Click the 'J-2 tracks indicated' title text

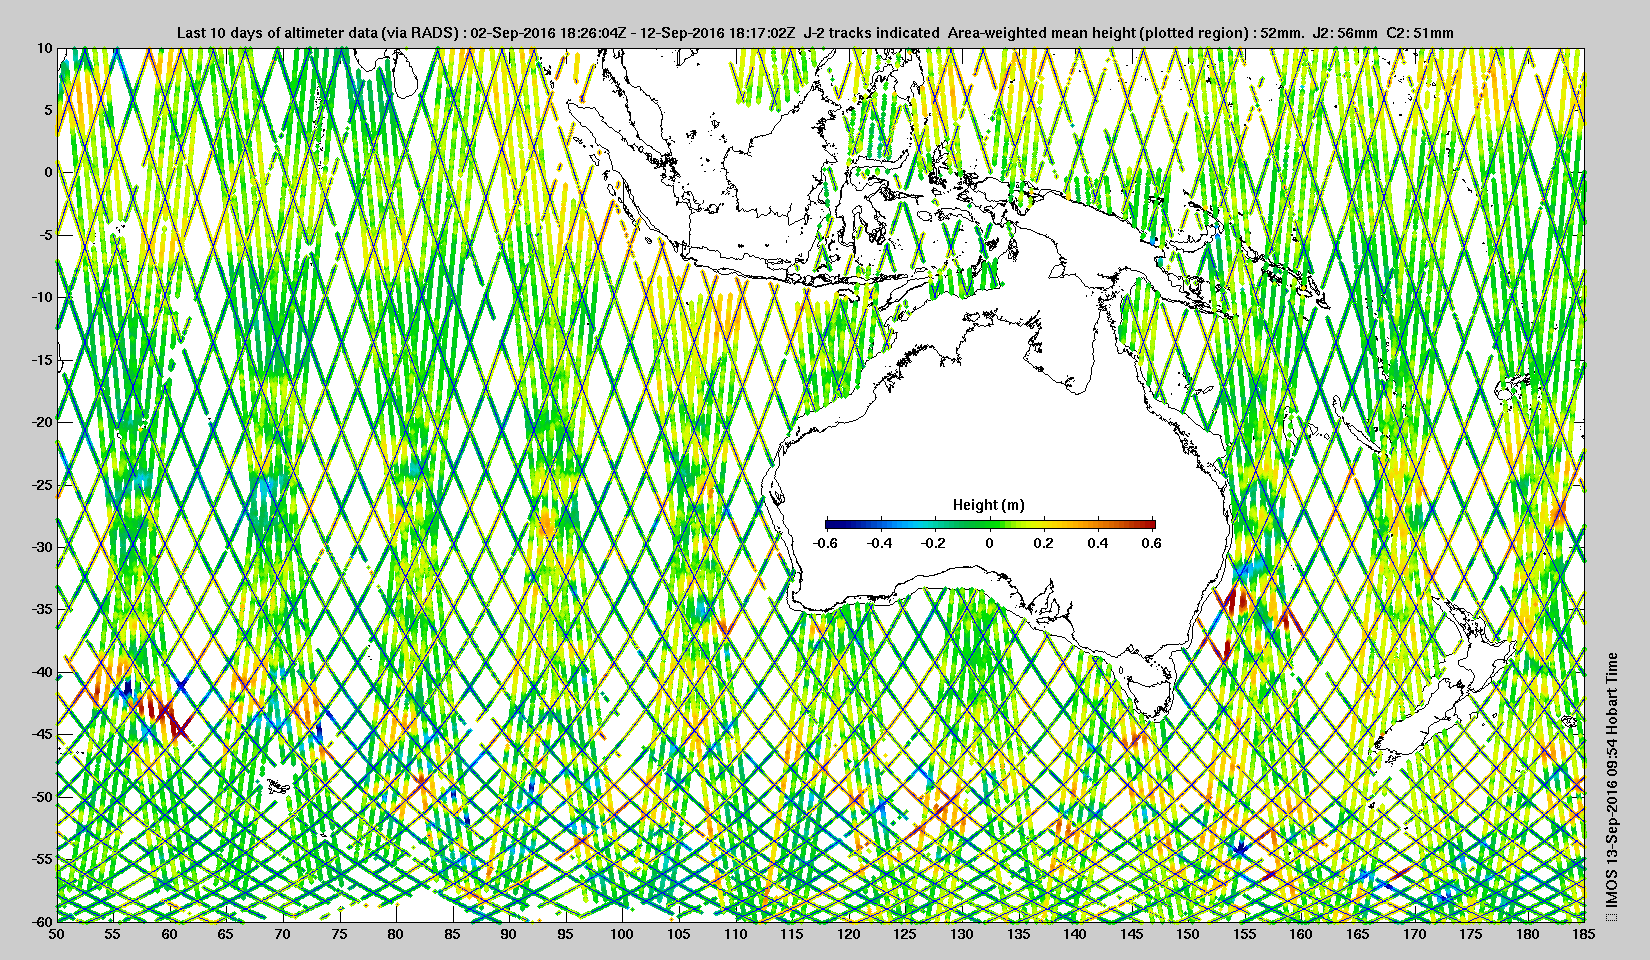(871, 33)
